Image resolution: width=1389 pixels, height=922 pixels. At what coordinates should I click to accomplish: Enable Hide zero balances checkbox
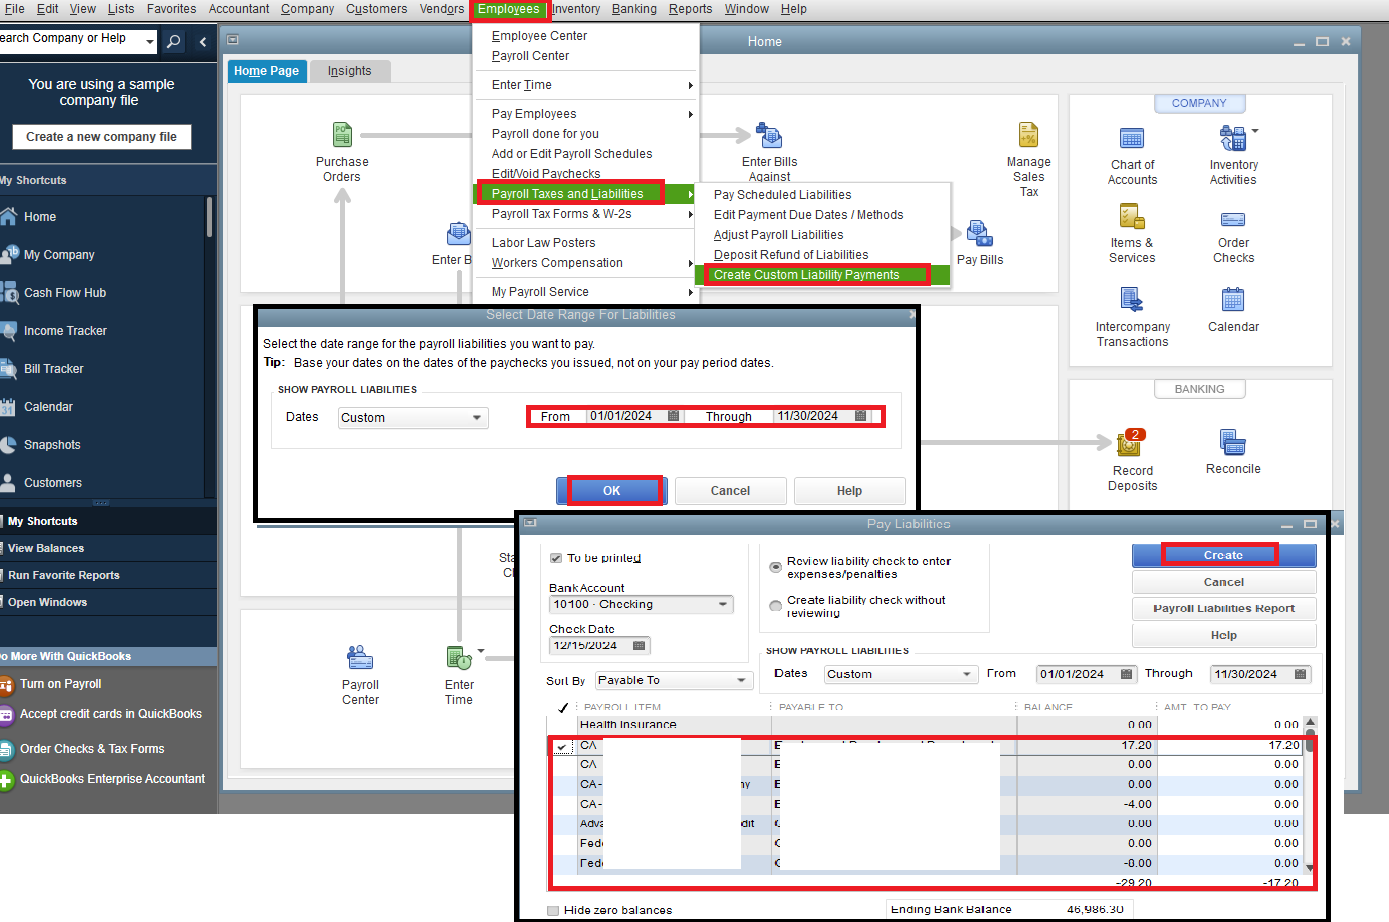point(553,910)
